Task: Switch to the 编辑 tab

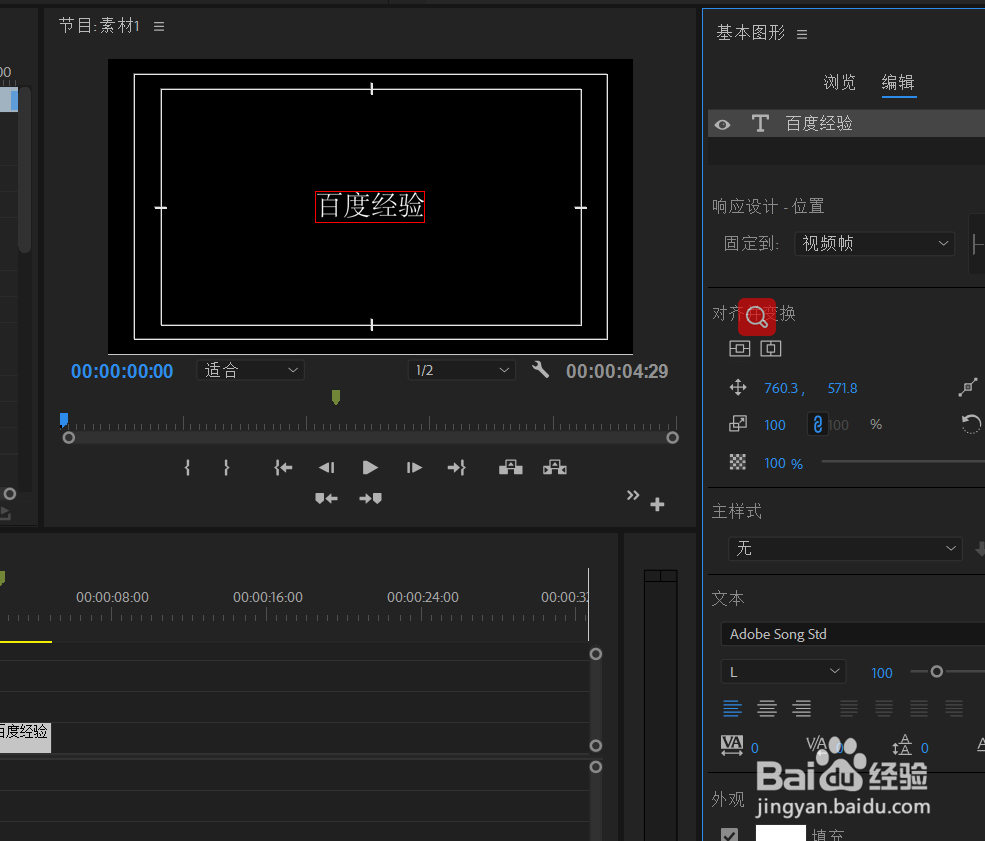Action: pyautogui.click(x=898, y=82)
